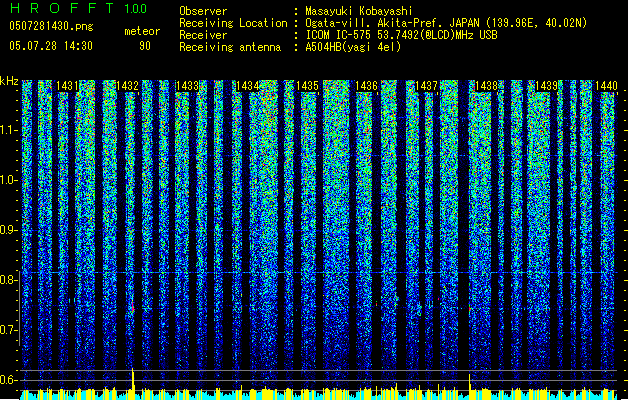The height and width of the screenshot is (400, 629).
Task: Click the Receiving antenna field label
Action: point(230,47)
